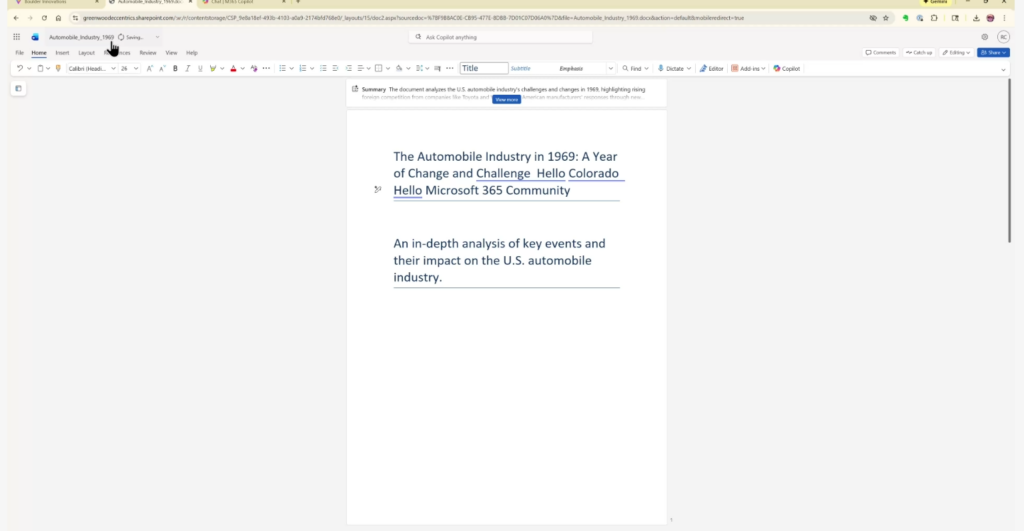Click the Comments button

881,52
